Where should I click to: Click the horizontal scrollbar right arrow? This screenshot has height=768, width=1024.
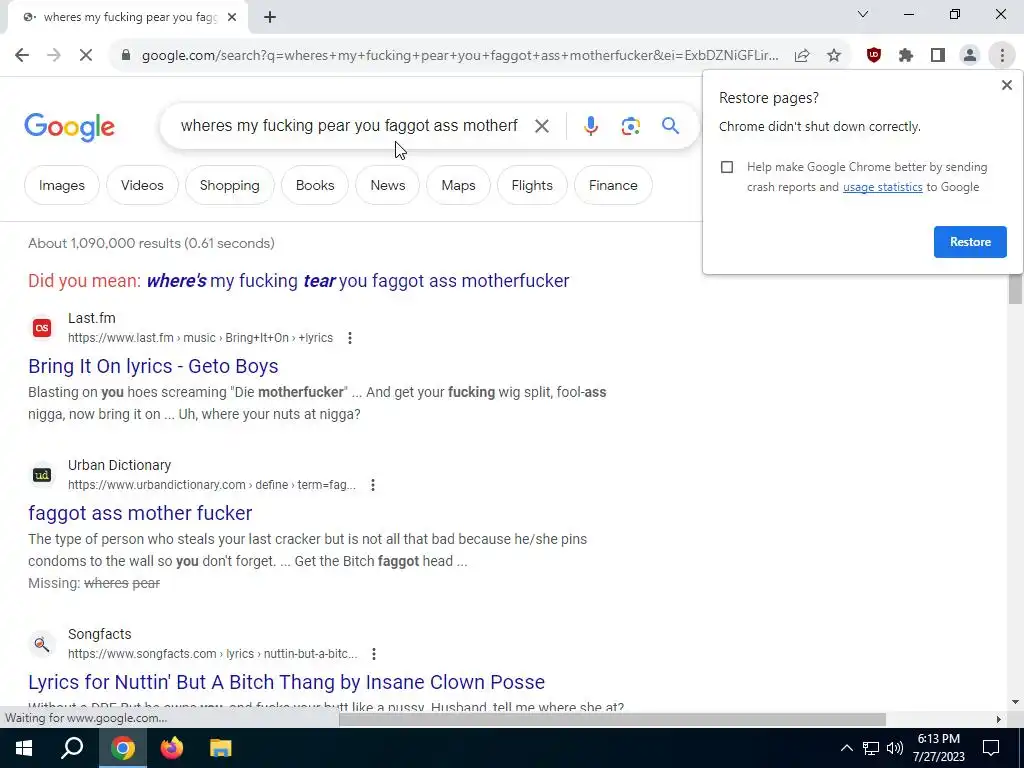999,720
